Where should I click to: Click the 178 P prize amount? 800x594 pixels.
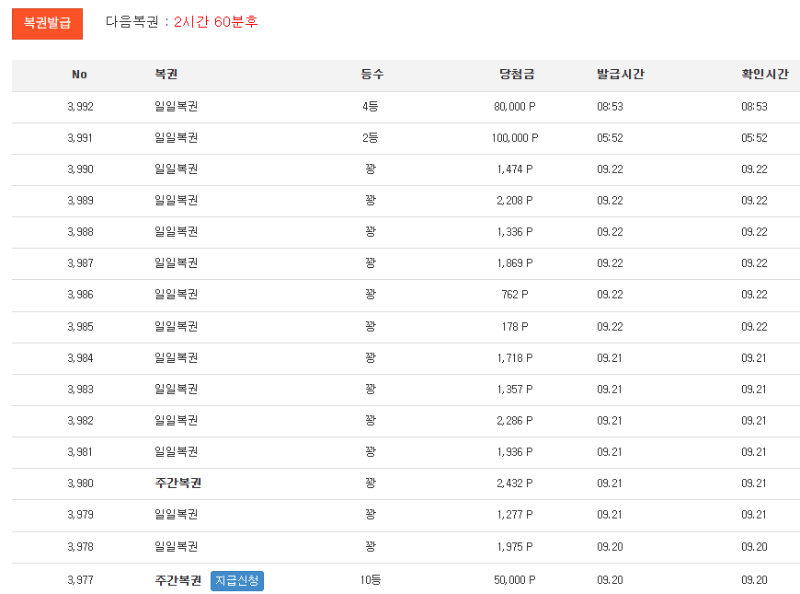[x=515, y=327]
